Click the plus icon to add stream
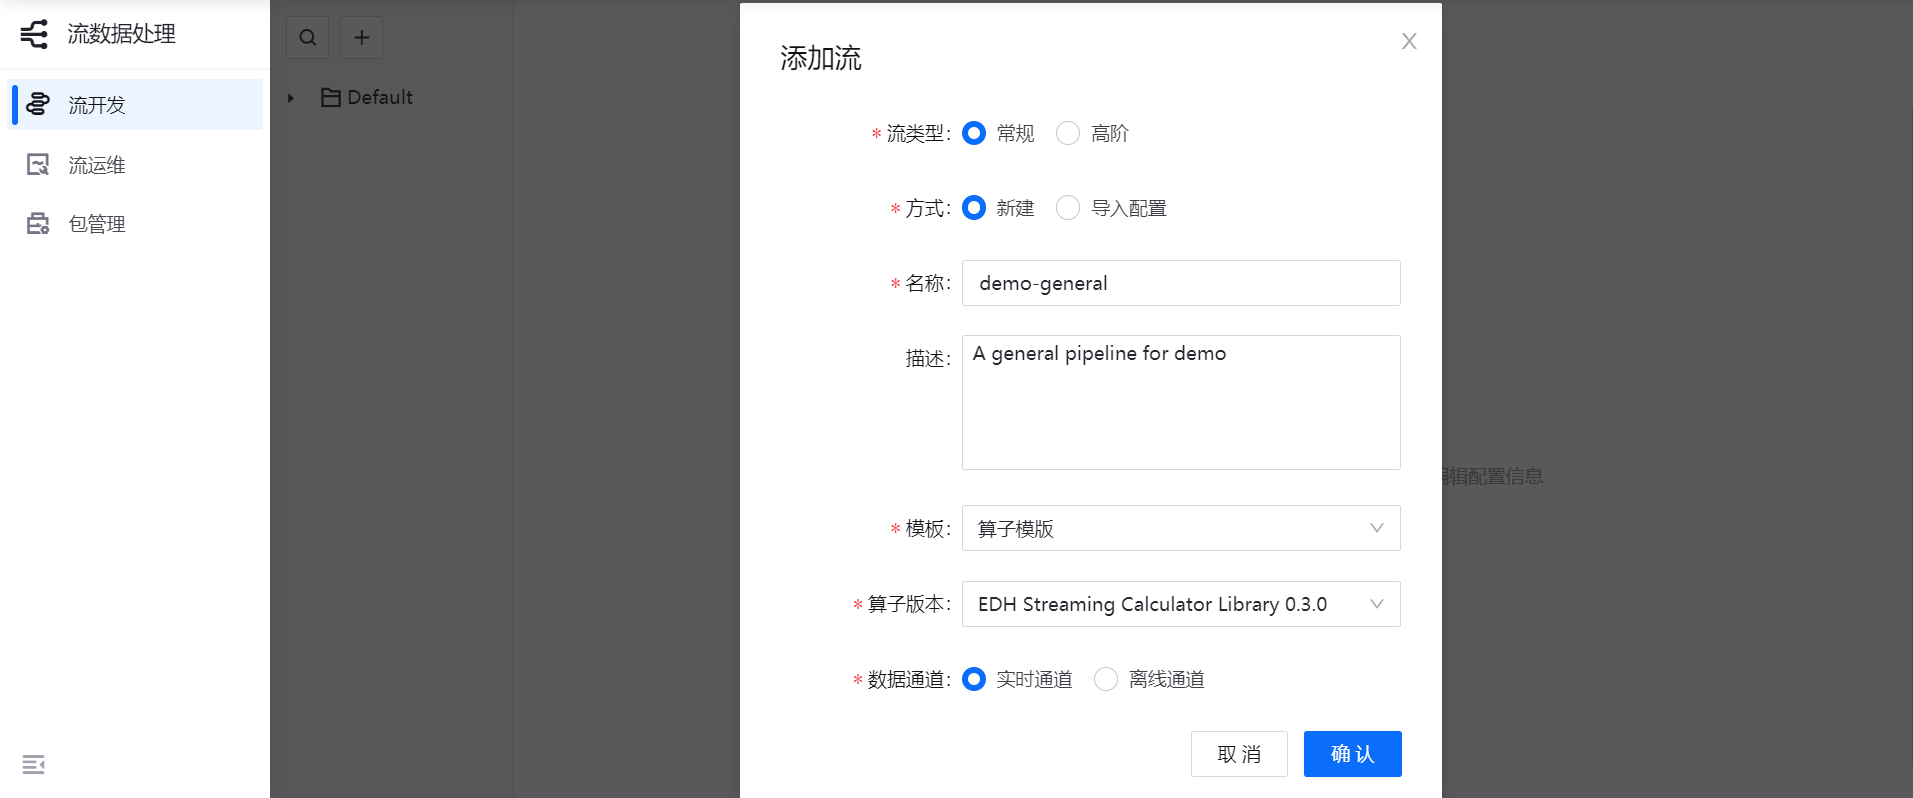 click(x=362, y=37)
